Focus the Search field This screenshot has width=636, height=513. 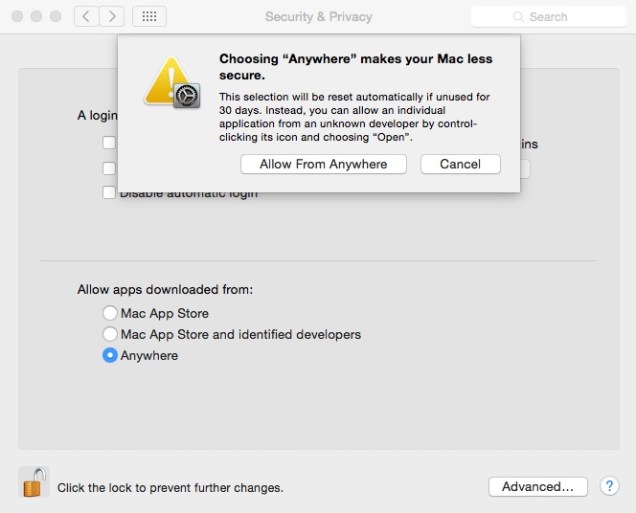point(548,17)
